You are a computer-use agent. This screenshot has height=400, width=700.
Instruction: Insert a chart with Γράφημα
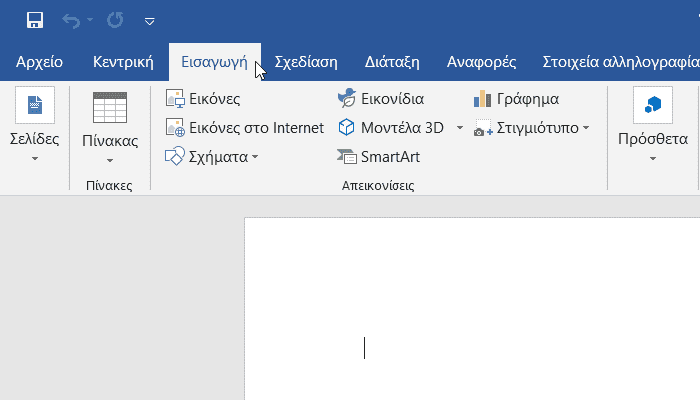click(516, 99)
